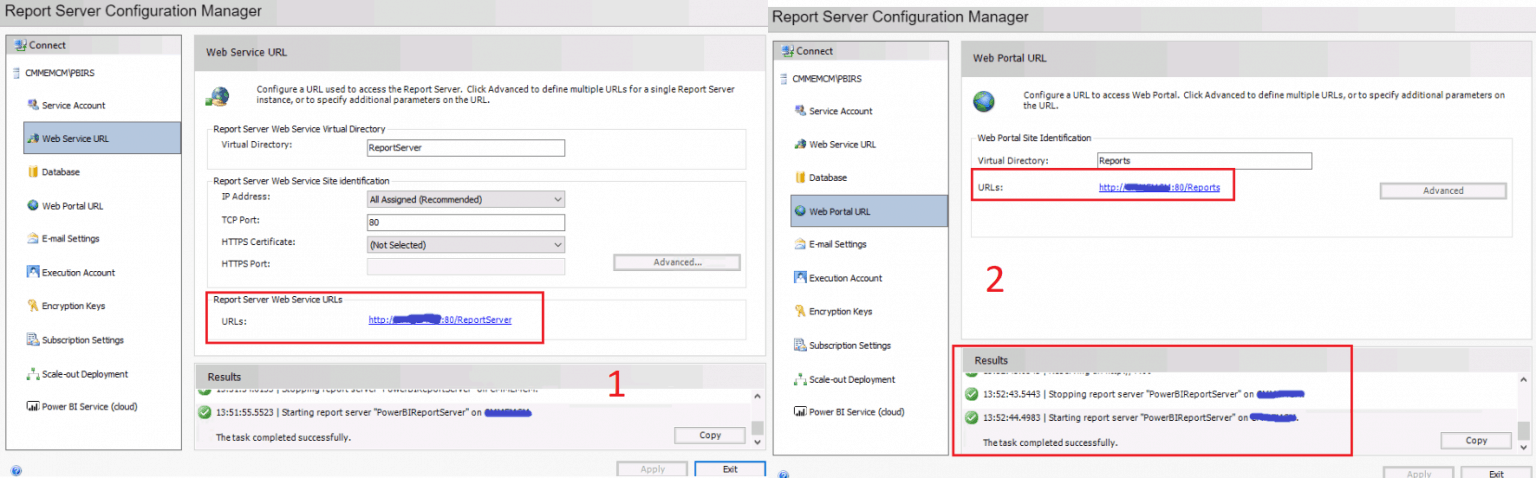Click Advanced... button in Web Service URL window
The width and height of the screenshot is (1536, 478).
click(x=677, y=262)
